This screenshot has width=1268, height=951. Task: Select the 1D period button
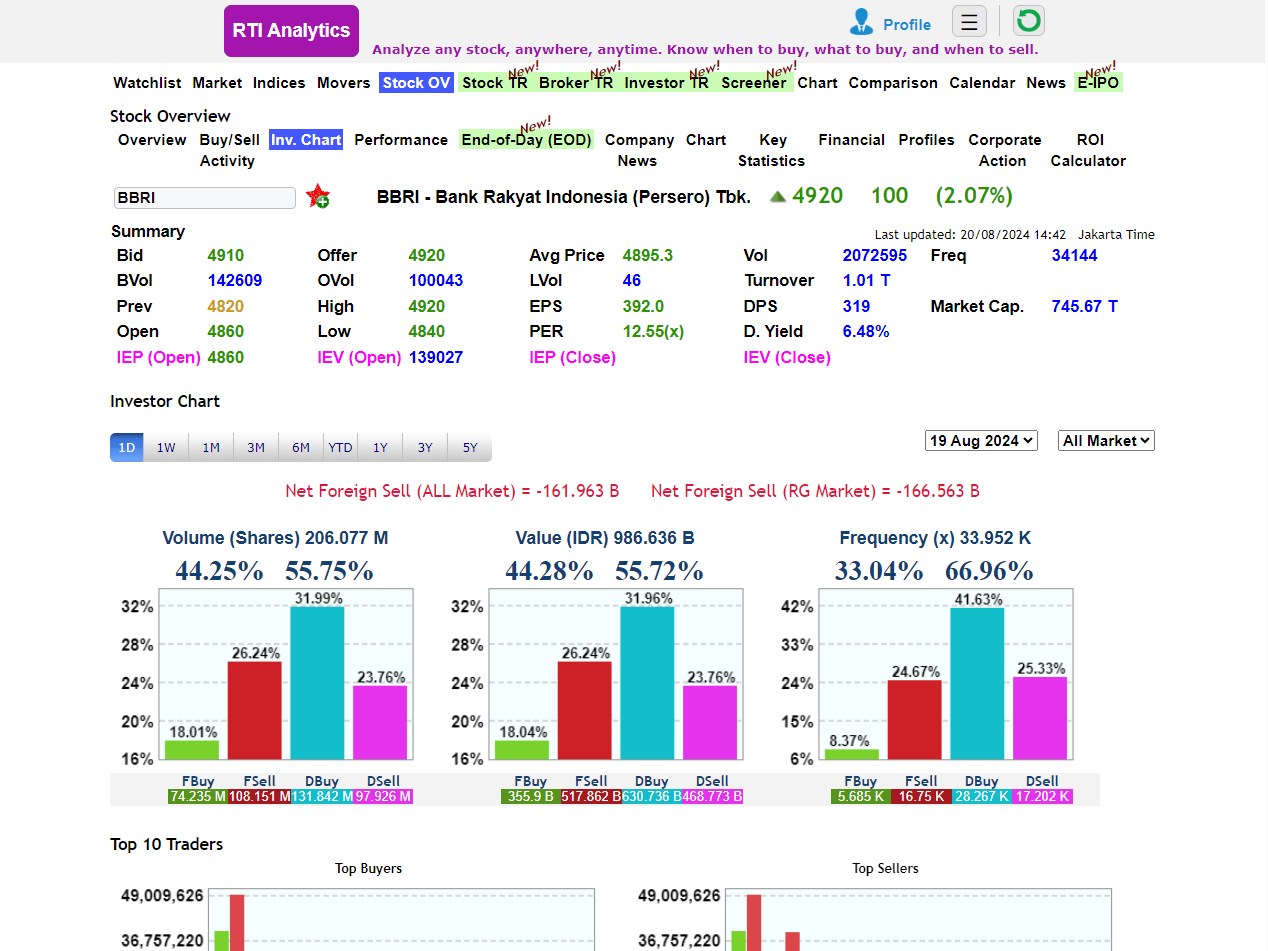tap(127, 447)
